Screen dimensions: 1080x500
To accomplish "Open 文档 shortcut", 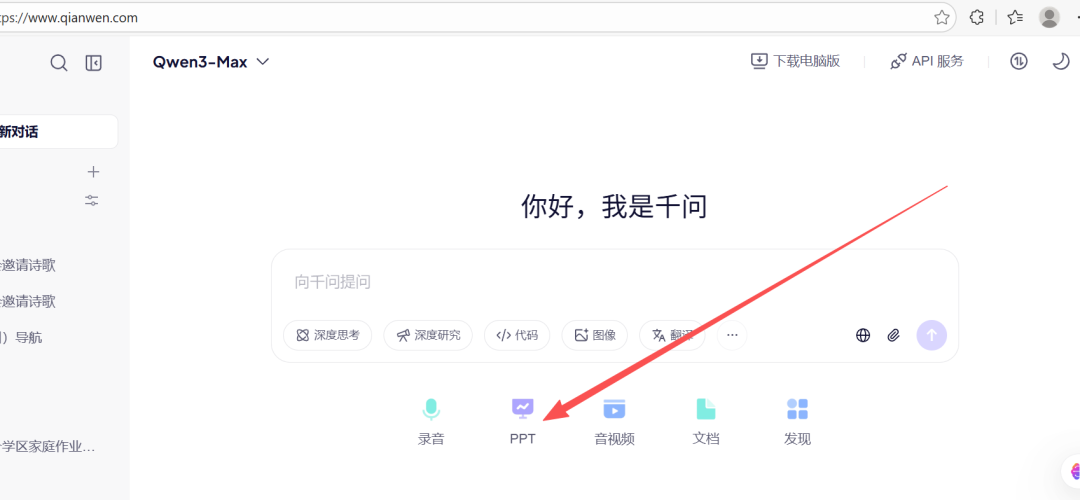I will click(x=706, y=421).
